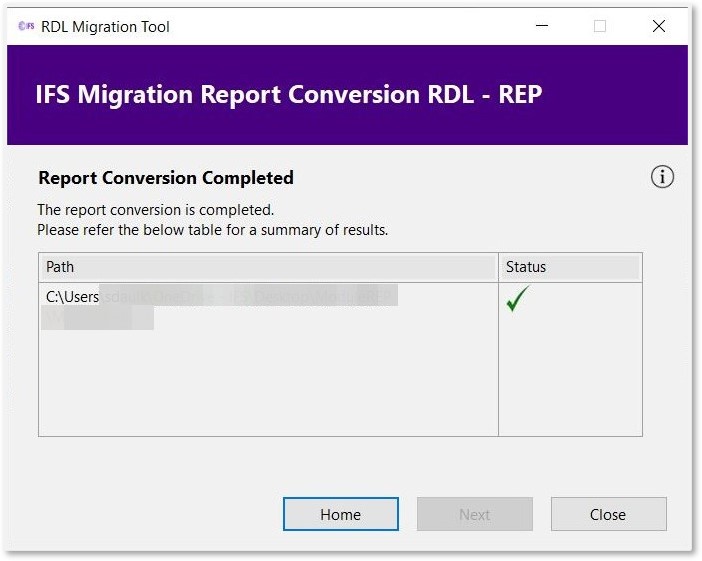702x561 pixels.
Task: Go back with the Home button
Action: click(341, 514)
